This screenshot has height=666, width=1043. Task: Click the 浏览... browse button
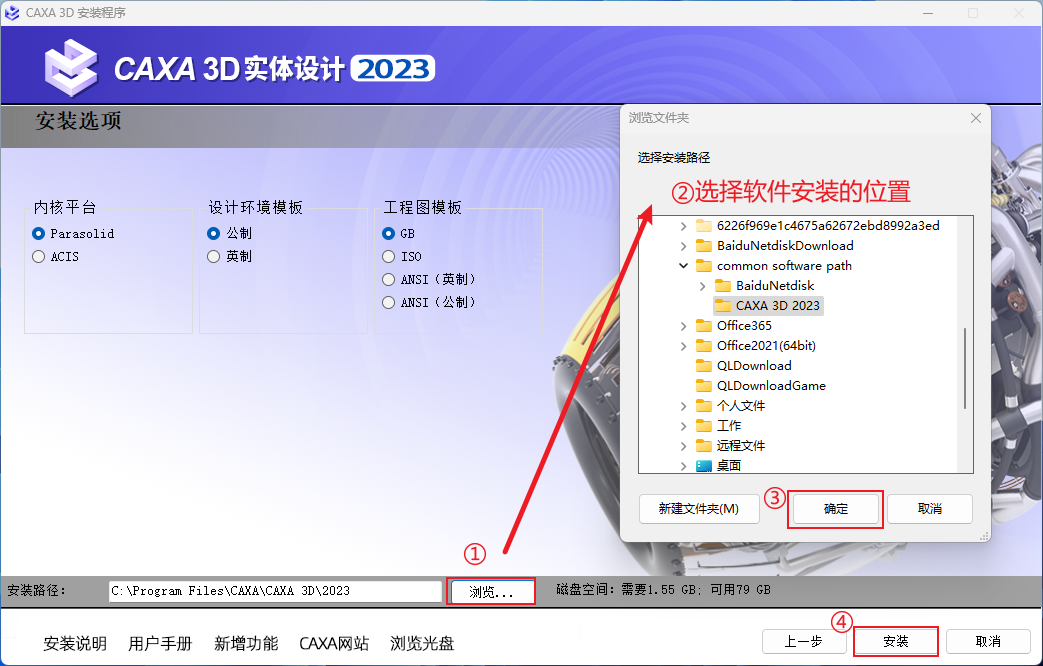pyautogui.click(x=492, y=591)
